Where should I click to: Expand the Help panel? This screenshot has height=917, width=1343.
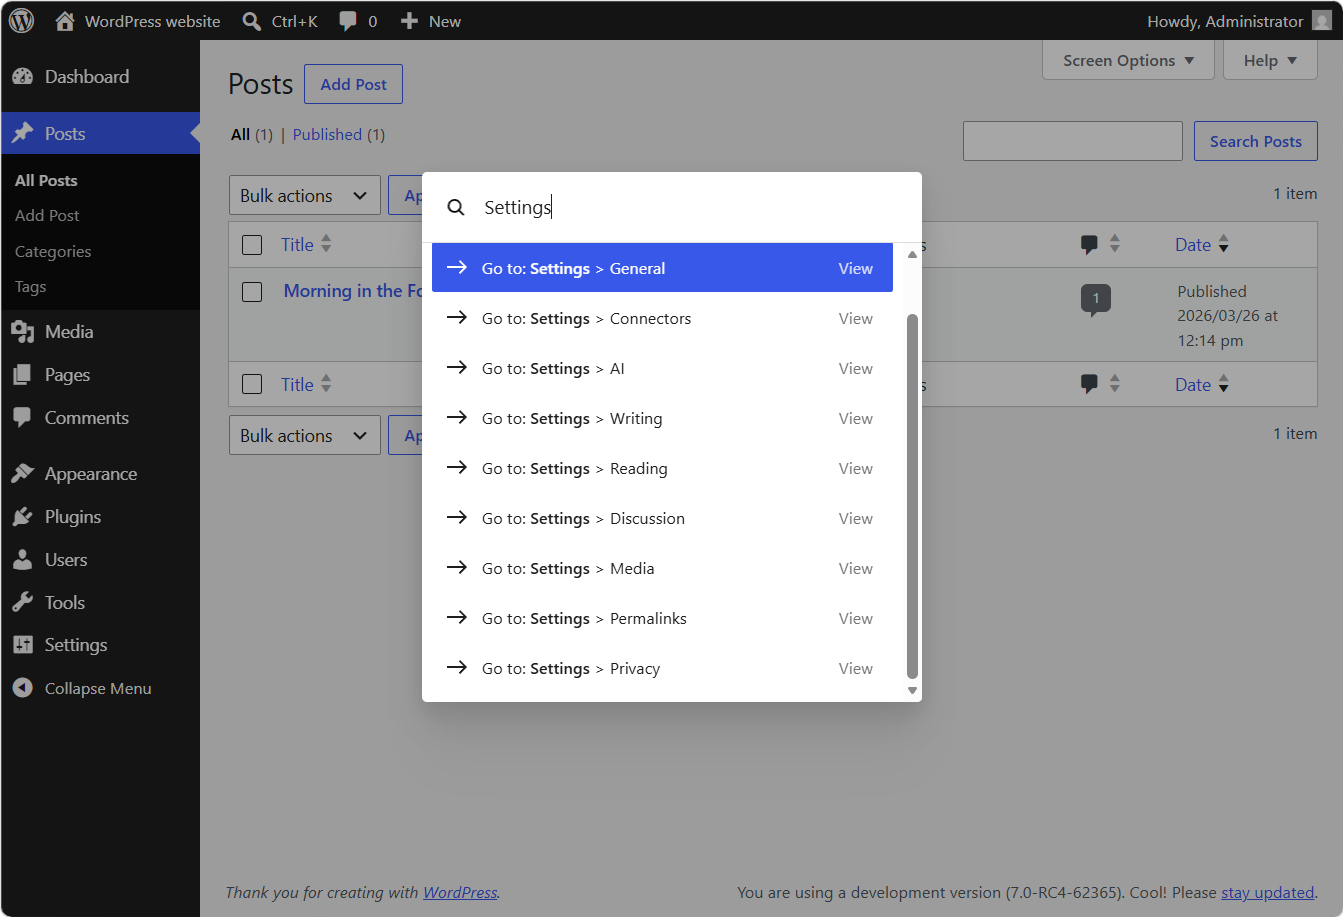point(1270,60)
